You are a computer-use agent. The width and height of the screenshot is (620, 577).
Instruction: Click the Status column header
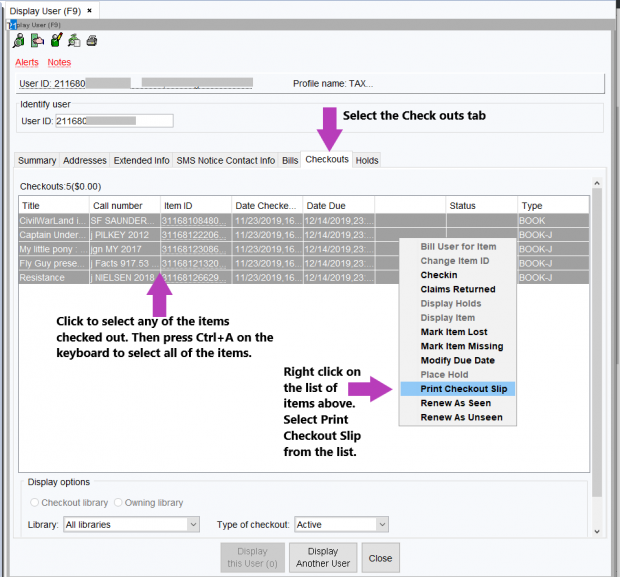tap(482, 206)
